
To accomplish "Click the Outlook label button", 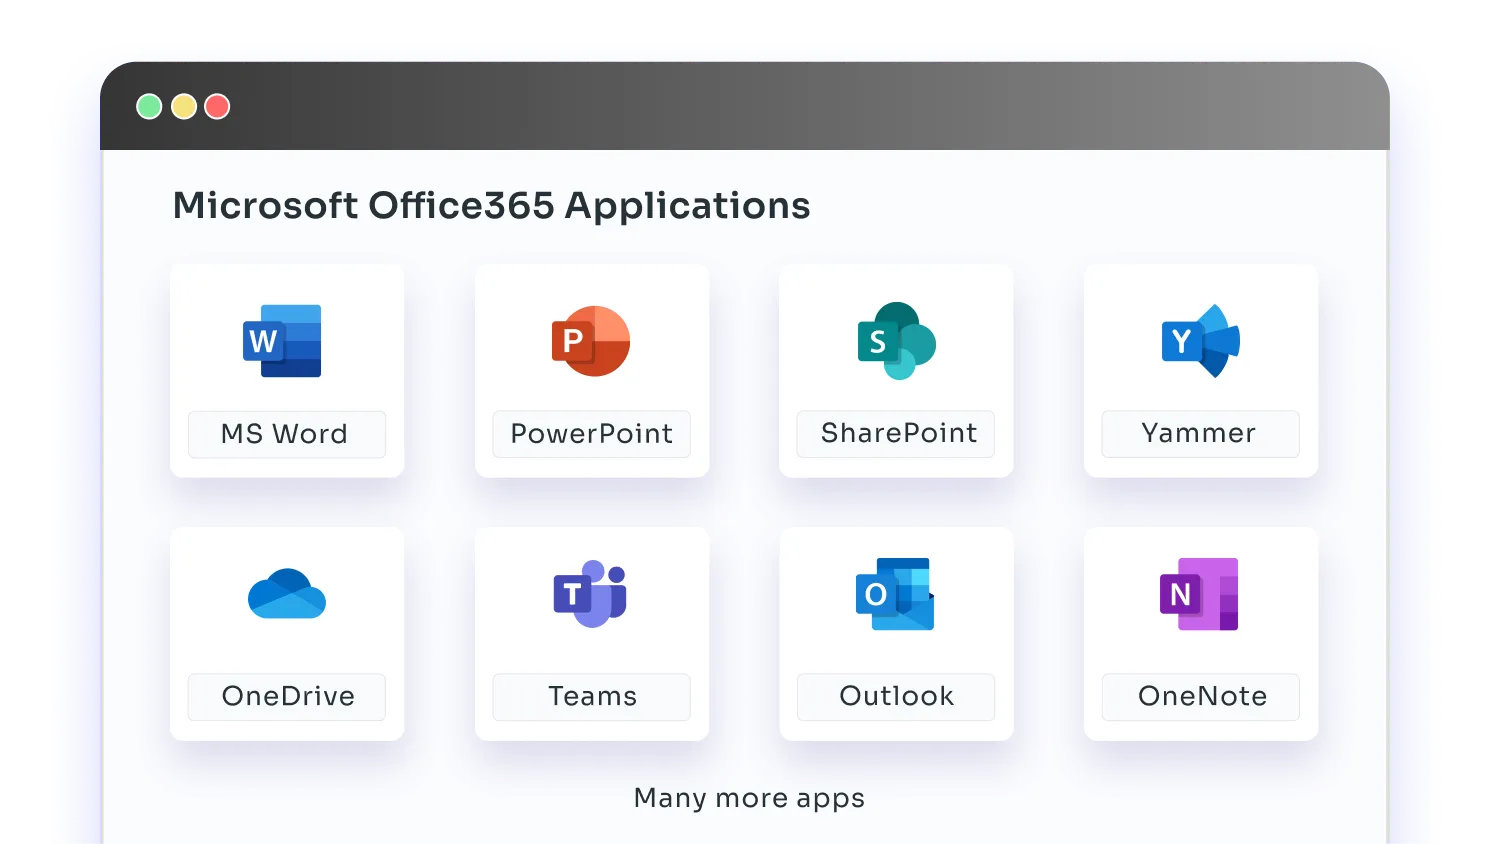I will click(896, 697).
